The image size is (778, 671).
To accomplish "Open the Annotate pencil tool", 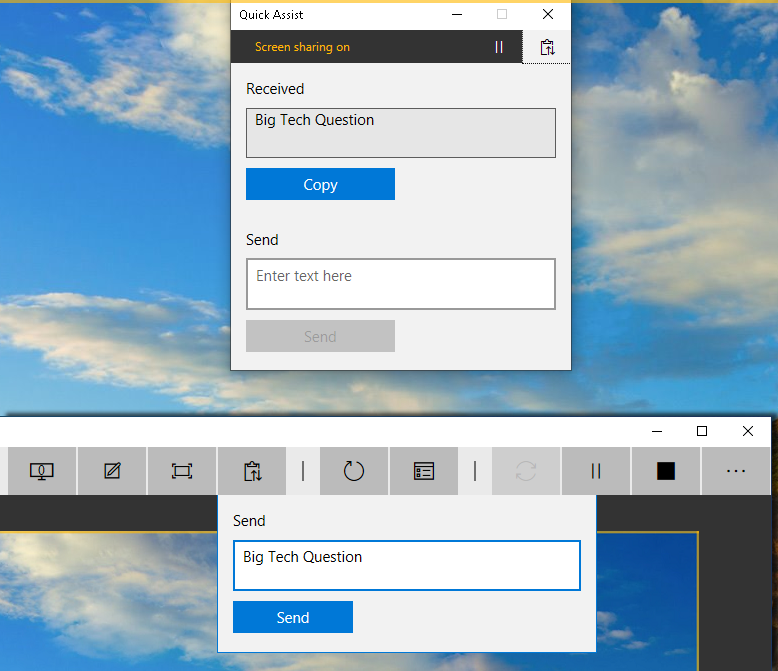I will pyautogui.click(x=112, y=471).
